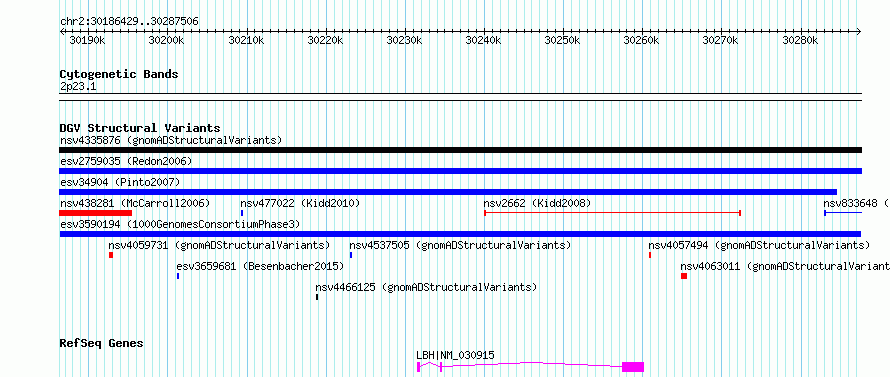Open the nsv438281 (McCarroll2006) label

click(135, 203)
